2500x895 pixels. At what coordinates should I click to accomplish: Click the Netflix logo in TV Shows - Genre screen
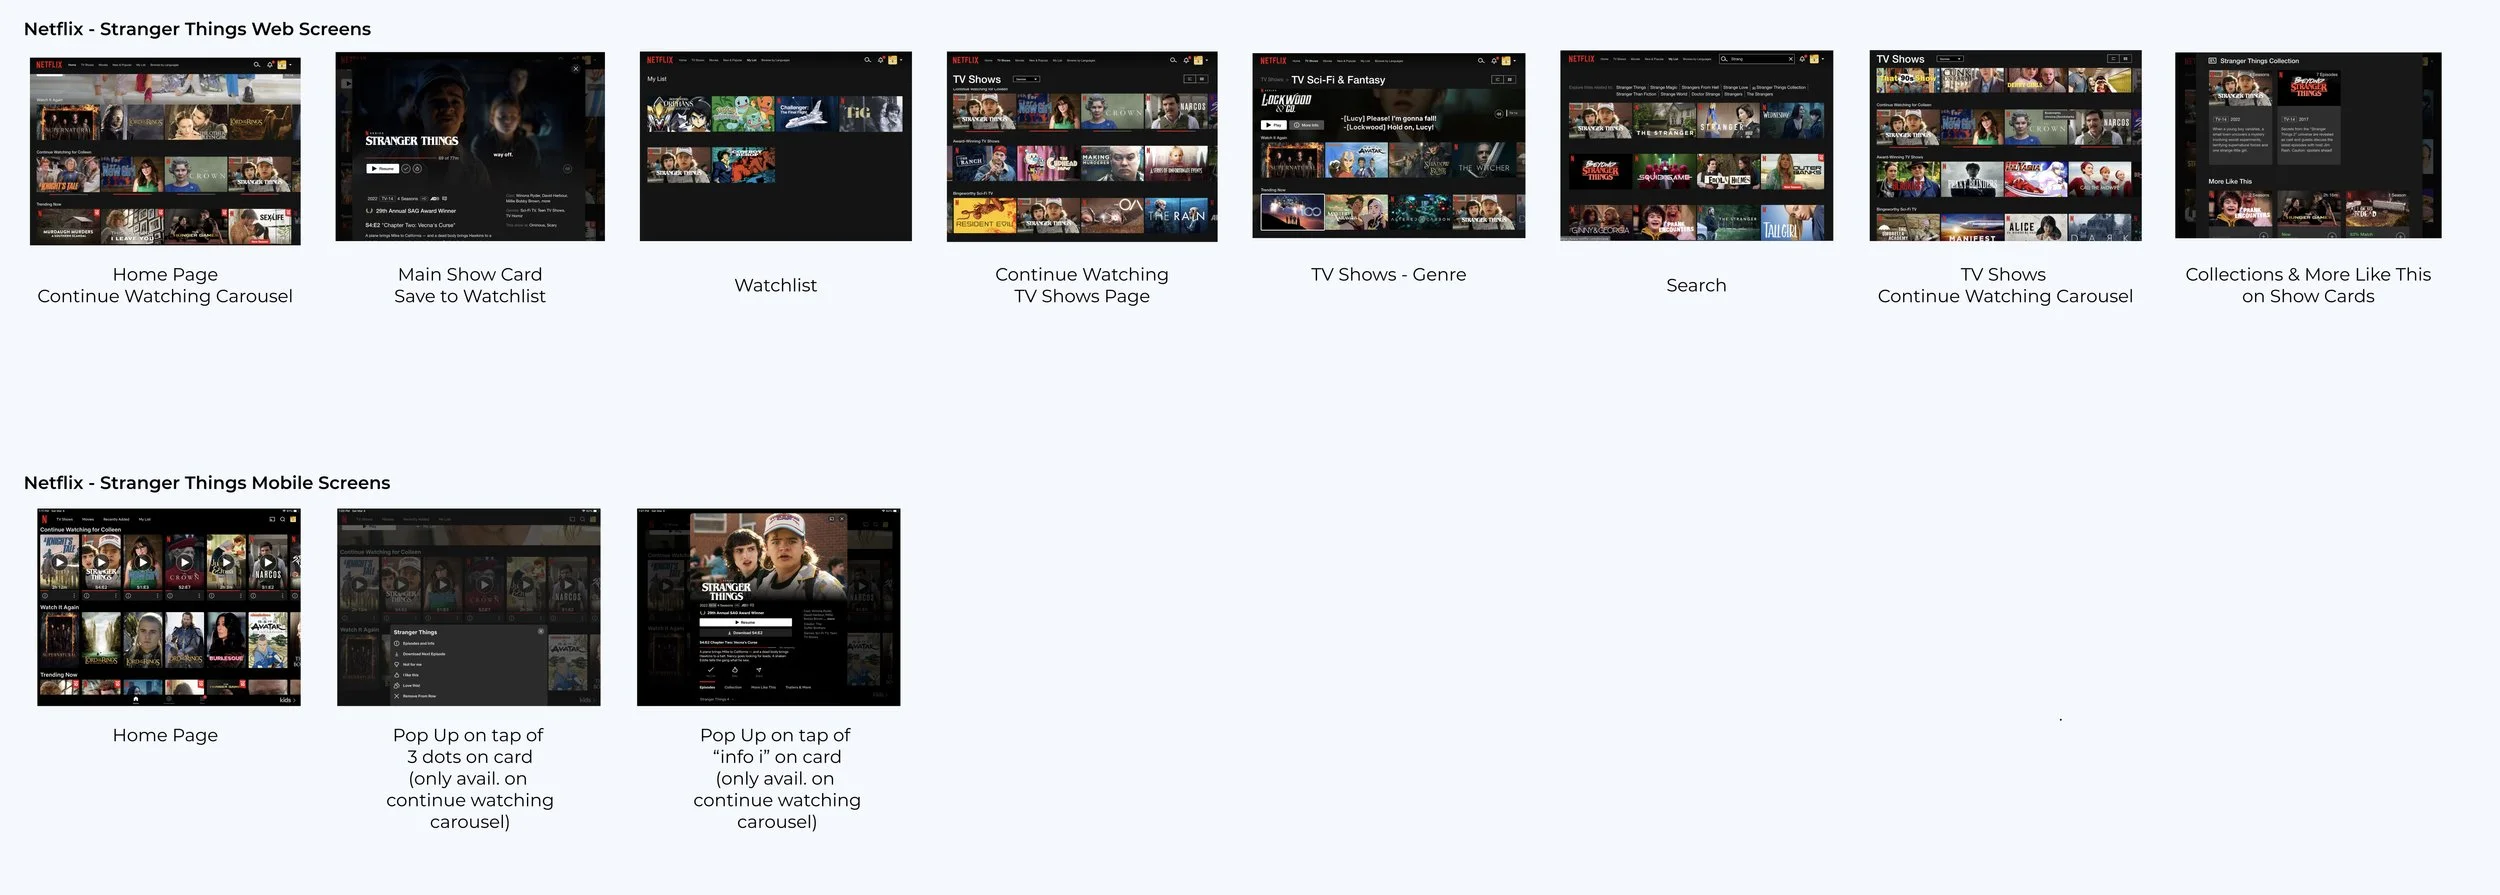click(x=1273, y=61)
